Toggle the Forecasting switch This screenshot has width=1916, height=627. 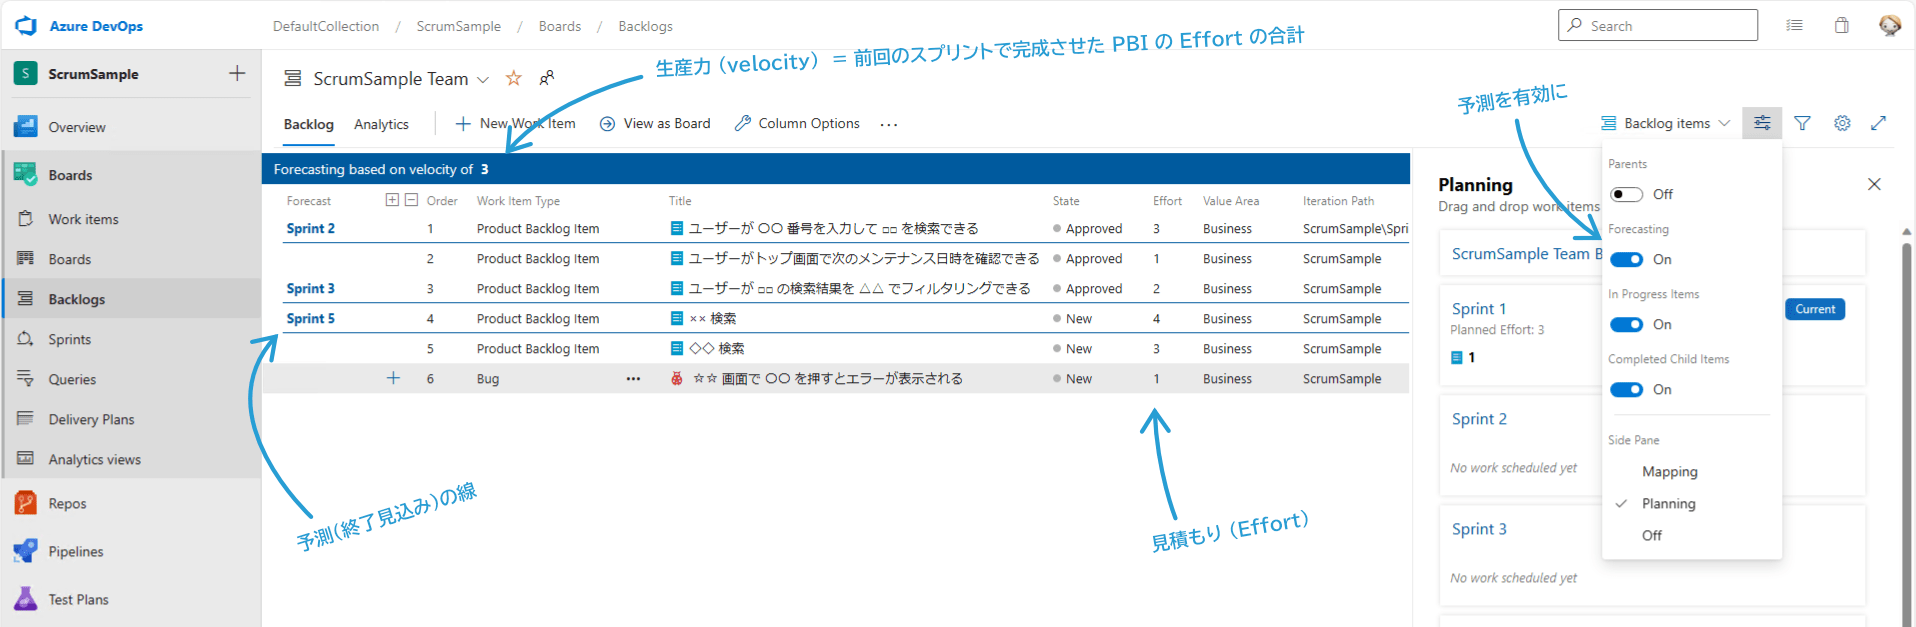click(1626, 259)
